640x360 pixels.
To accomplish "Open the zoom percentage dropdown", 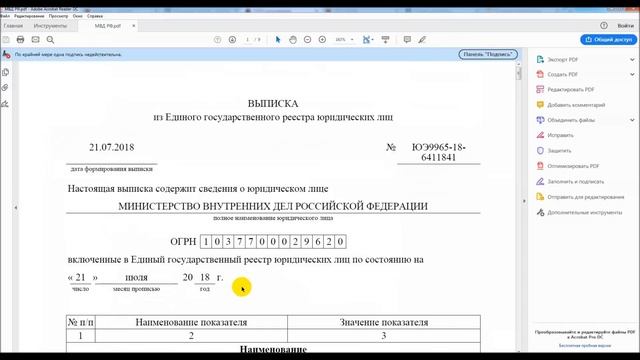I will click(x=352, y=40).
